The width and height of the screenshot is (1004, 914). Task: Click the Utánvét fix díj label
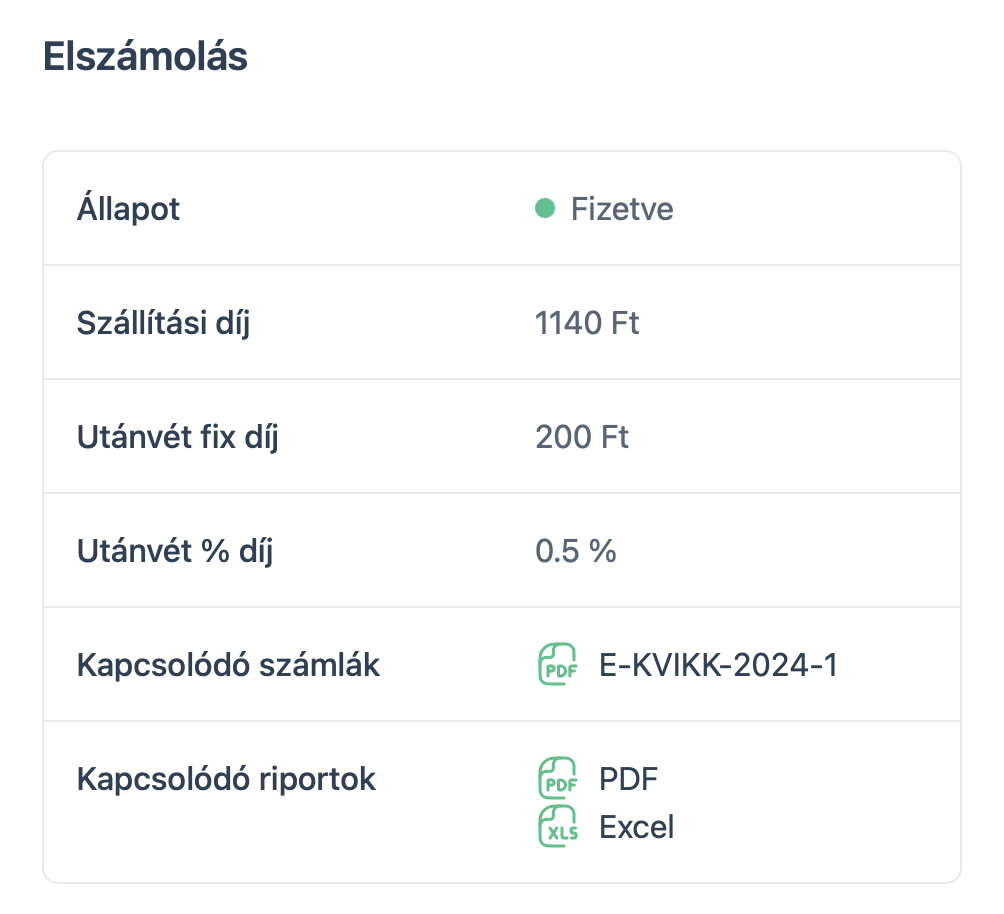[x=177, y=437]
